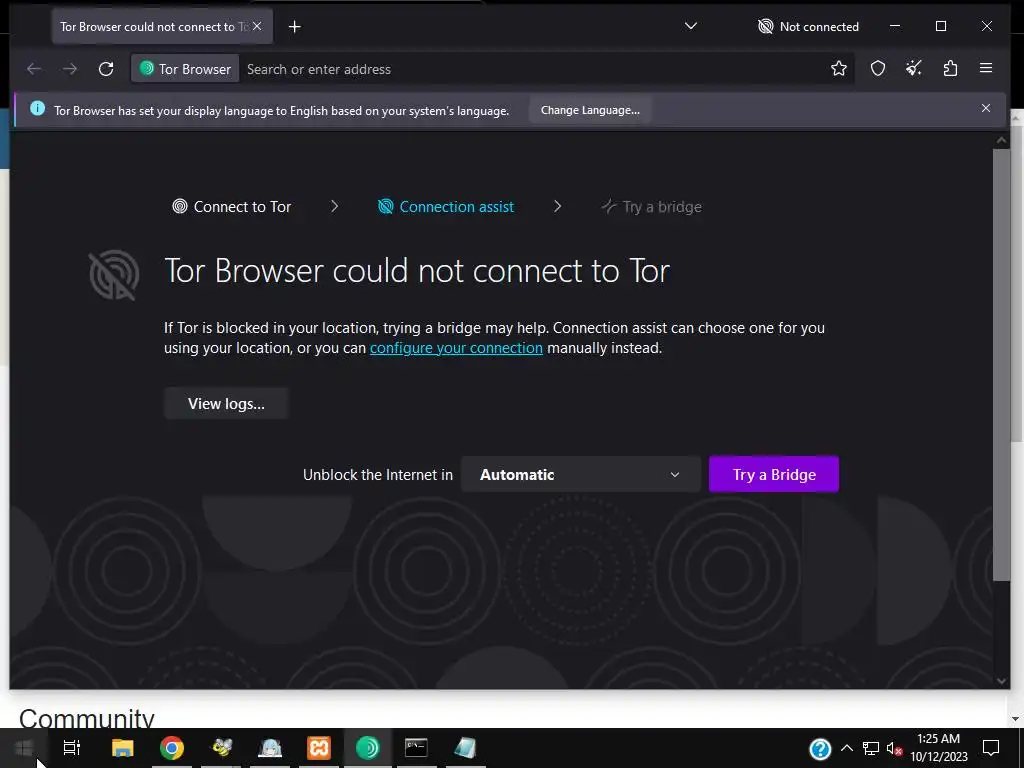Image resolution: width=1024 pixels, height=768 pixels.
Task: Bookmark this page with the star icon
Action: pyautogui.click(x=839, y=69)
